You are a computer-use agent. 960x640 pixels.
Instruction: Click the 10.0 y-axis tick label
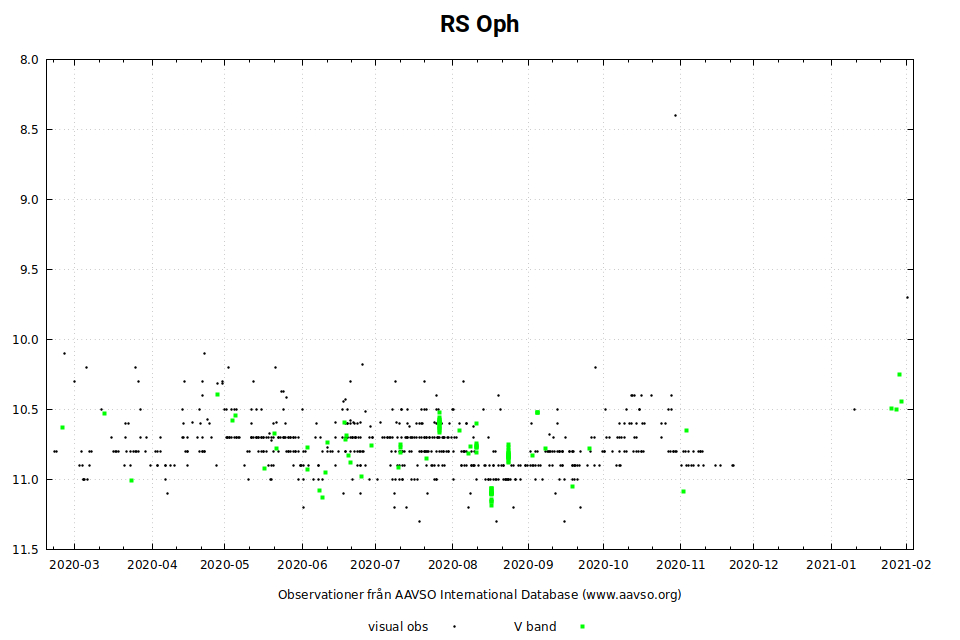pyautogui.click(x=27, y=340)
